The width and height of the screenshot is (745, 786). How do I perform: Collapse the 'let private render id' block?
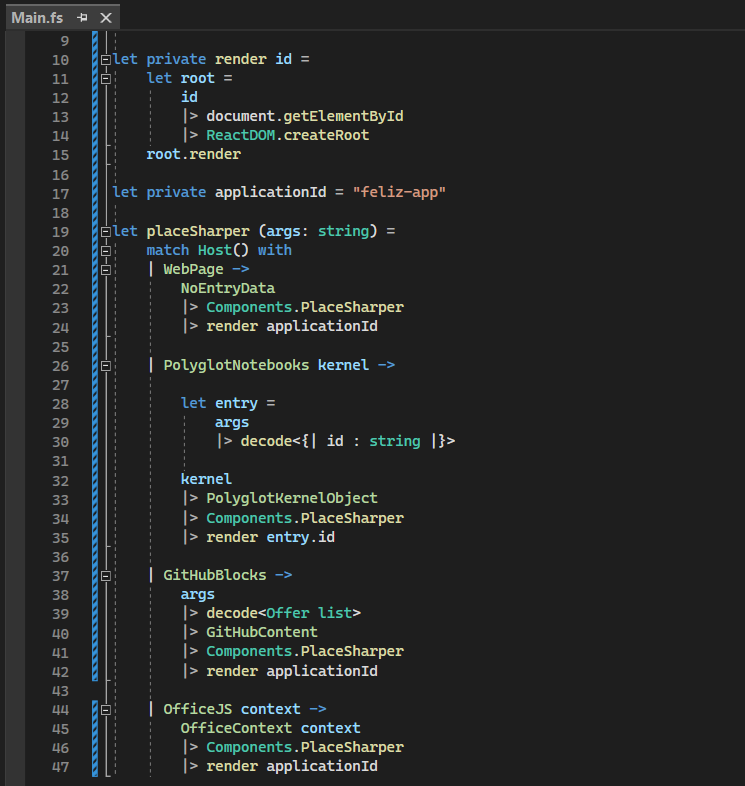click(x=105, y=60)
